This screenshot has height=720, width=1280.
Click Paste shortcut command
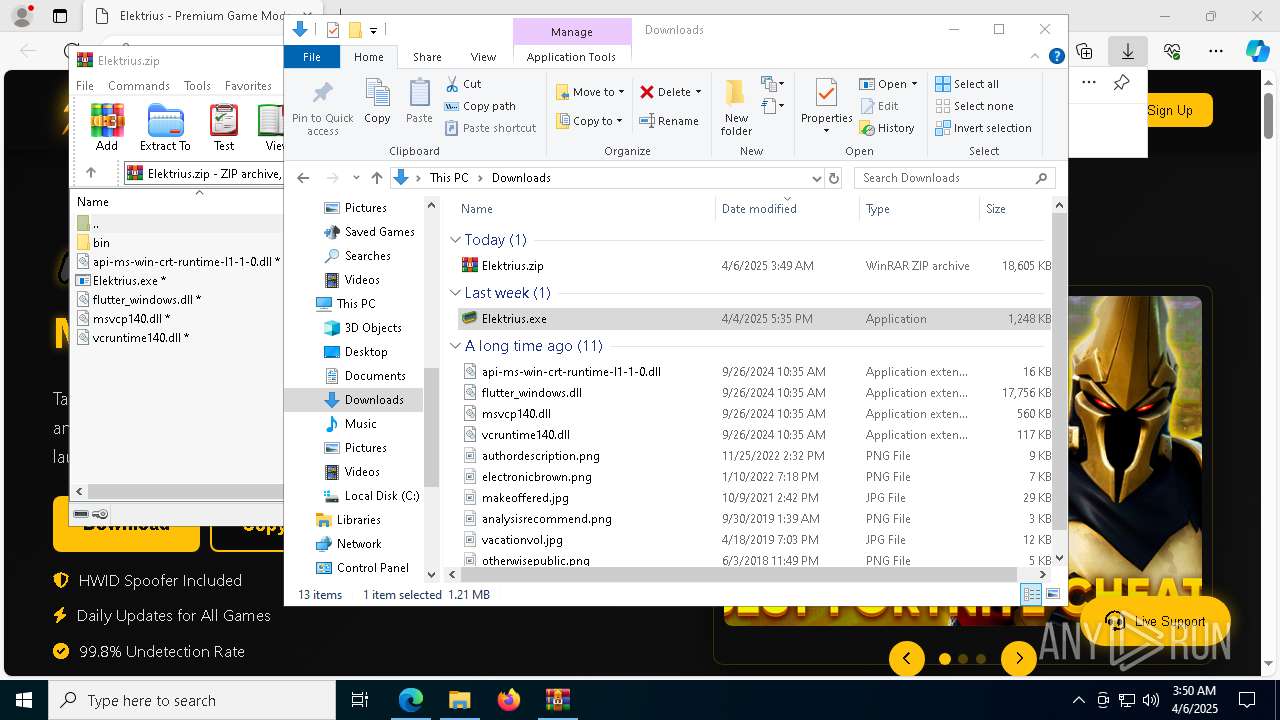point(490,128)
